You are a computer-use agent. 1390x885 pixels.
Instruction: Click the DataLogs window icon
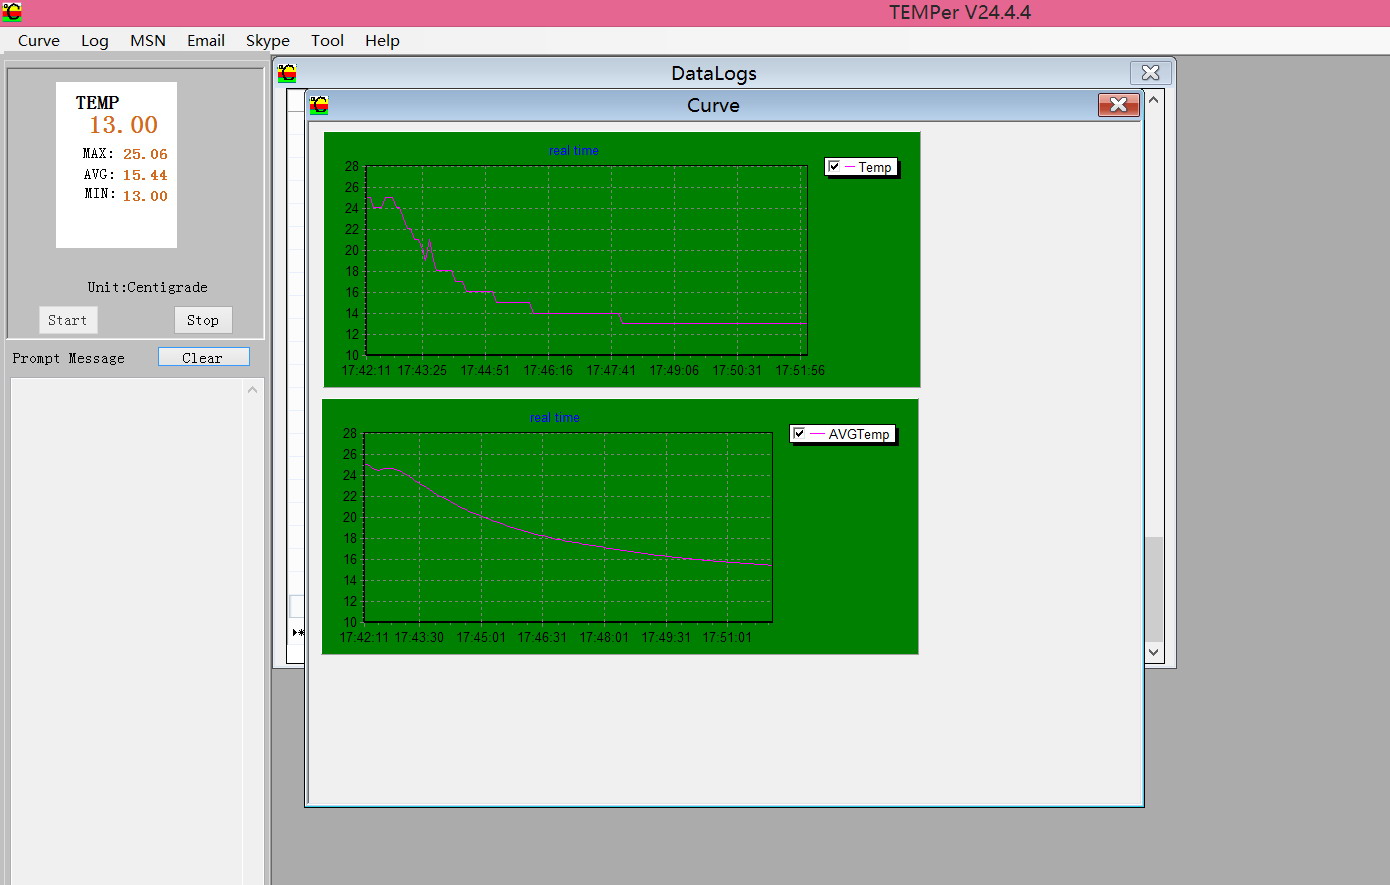[x=287, y=73]
